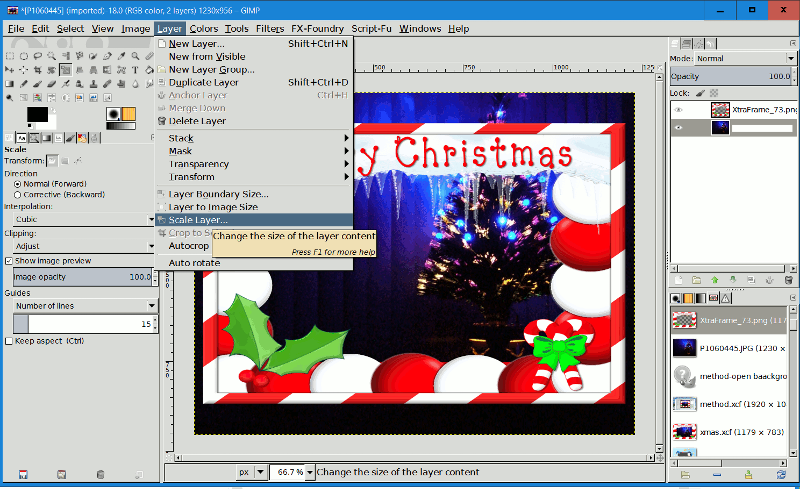Image resolution: width=800 pixels, height=489 pixels.
Task: Open the px units dropdown in status bar
Action: pyautogui.click(x=252, y=472)
